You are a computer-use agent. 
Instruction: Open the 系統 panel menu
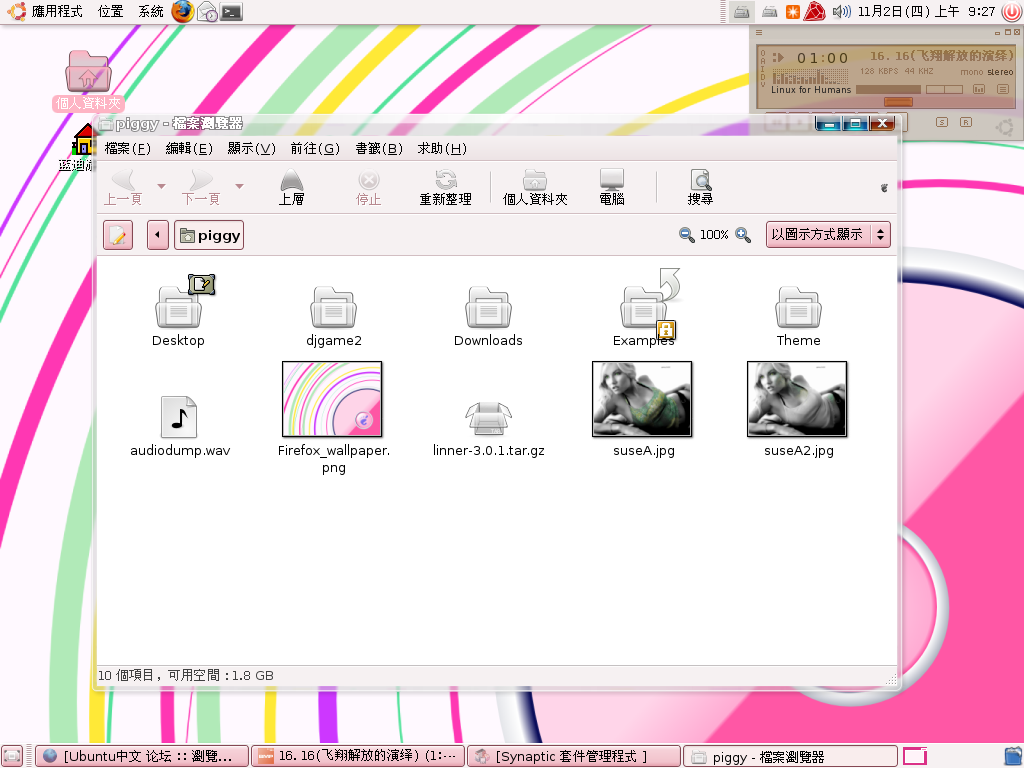tap(151, 11)
